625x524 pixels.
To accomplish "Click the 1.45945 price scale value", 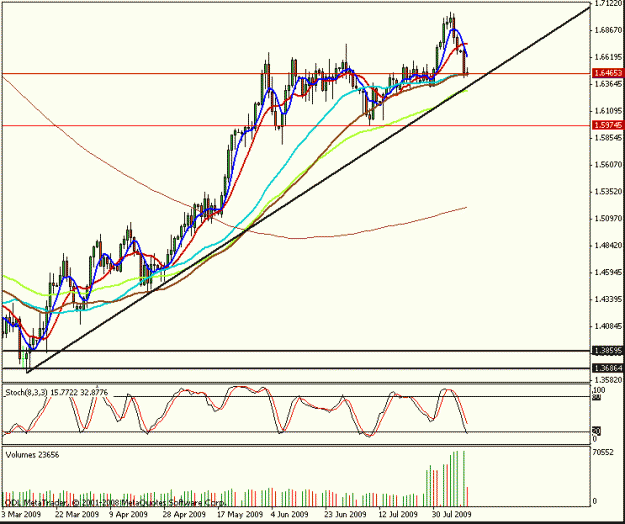I will click(x=607, y=273).
